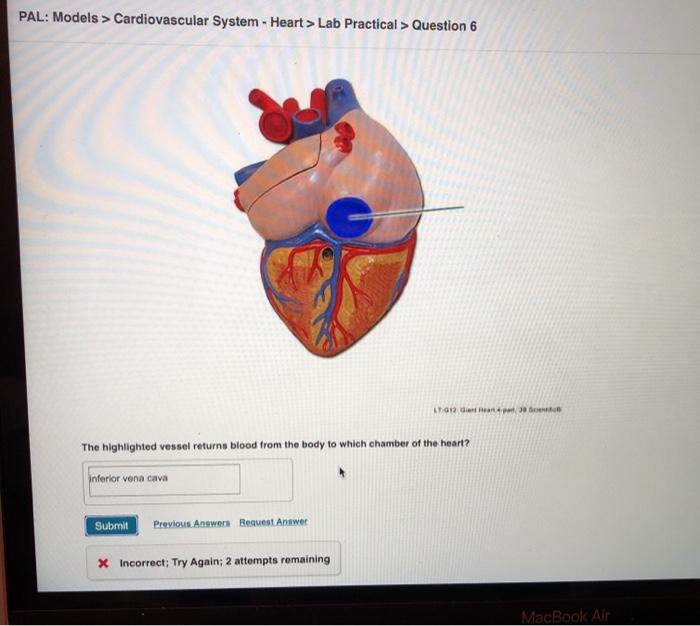The width and height of the screenshot is (700, 626).
Task: Open Cardiovascular System - Heart breadcrumb
Action: click(x=208, y=21)
